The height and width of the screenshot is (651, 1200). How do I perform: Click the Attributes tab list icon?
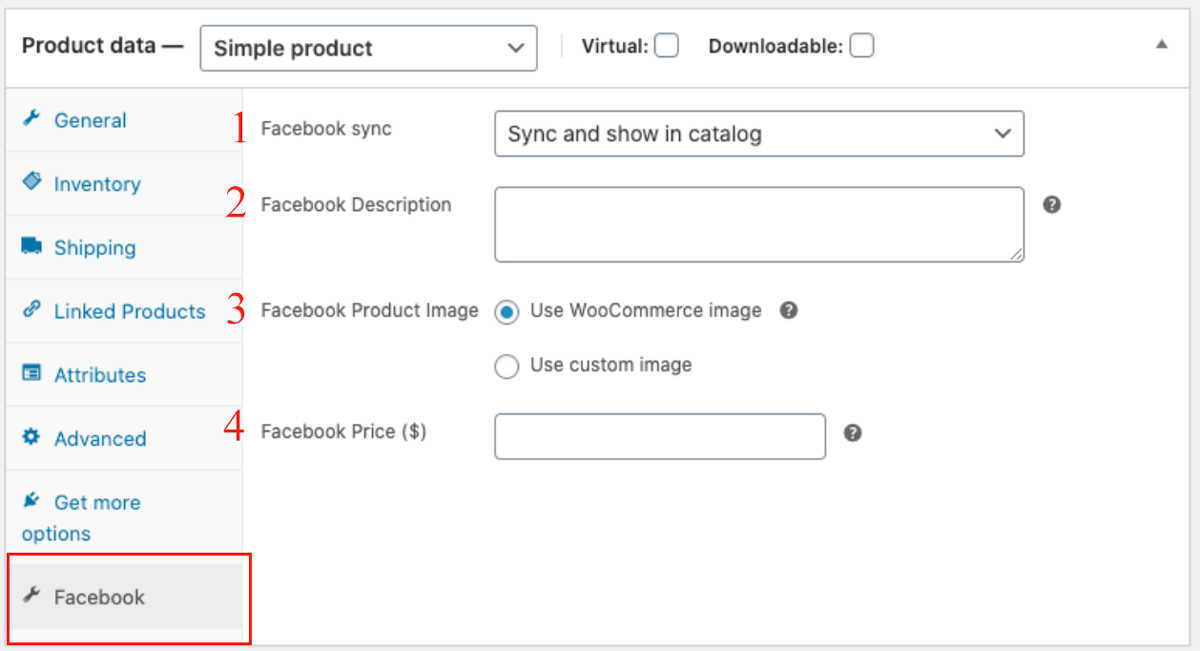point(31,374)
